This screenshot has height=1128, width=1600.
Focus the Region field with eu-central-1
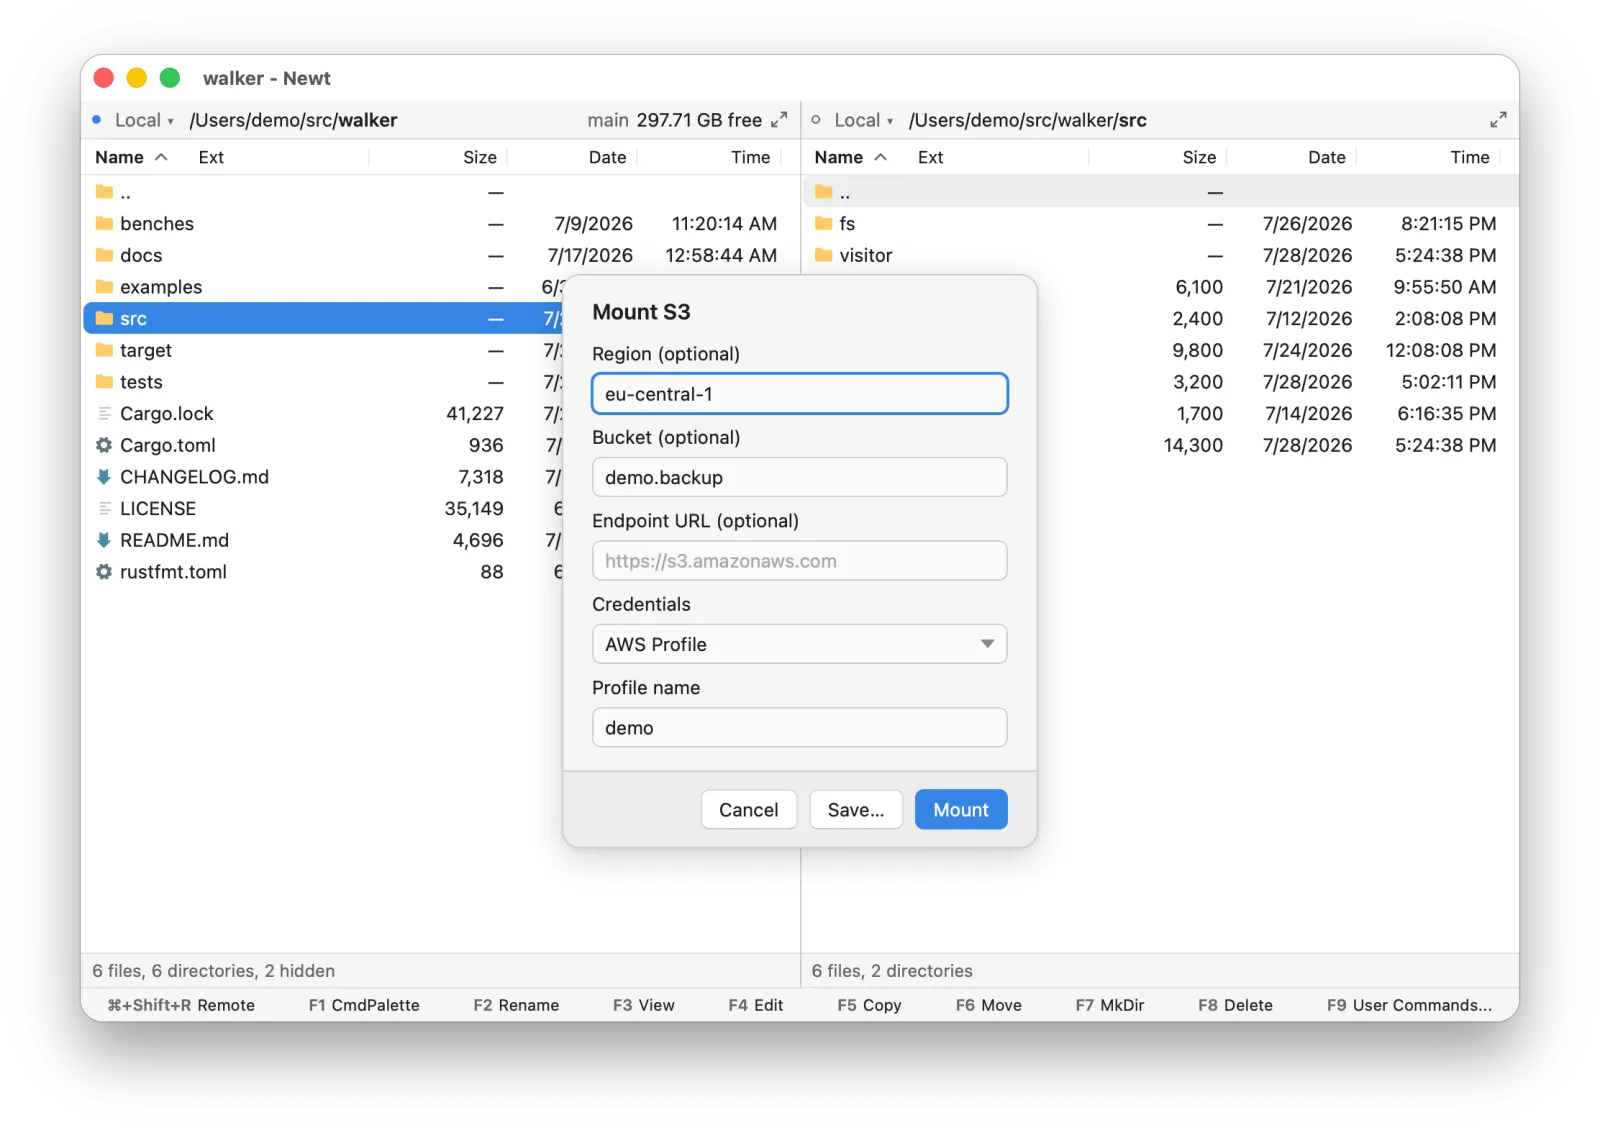click(799, 394)
